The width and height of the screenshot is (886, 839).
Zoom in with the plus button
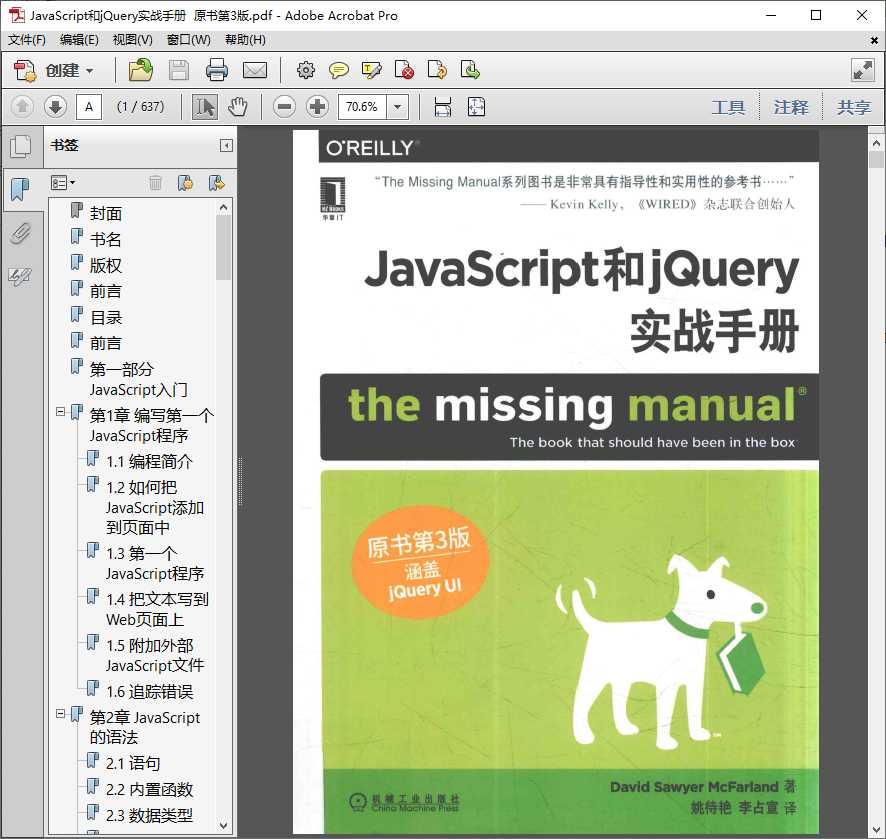pyautogui.click(x=318, y=106)
